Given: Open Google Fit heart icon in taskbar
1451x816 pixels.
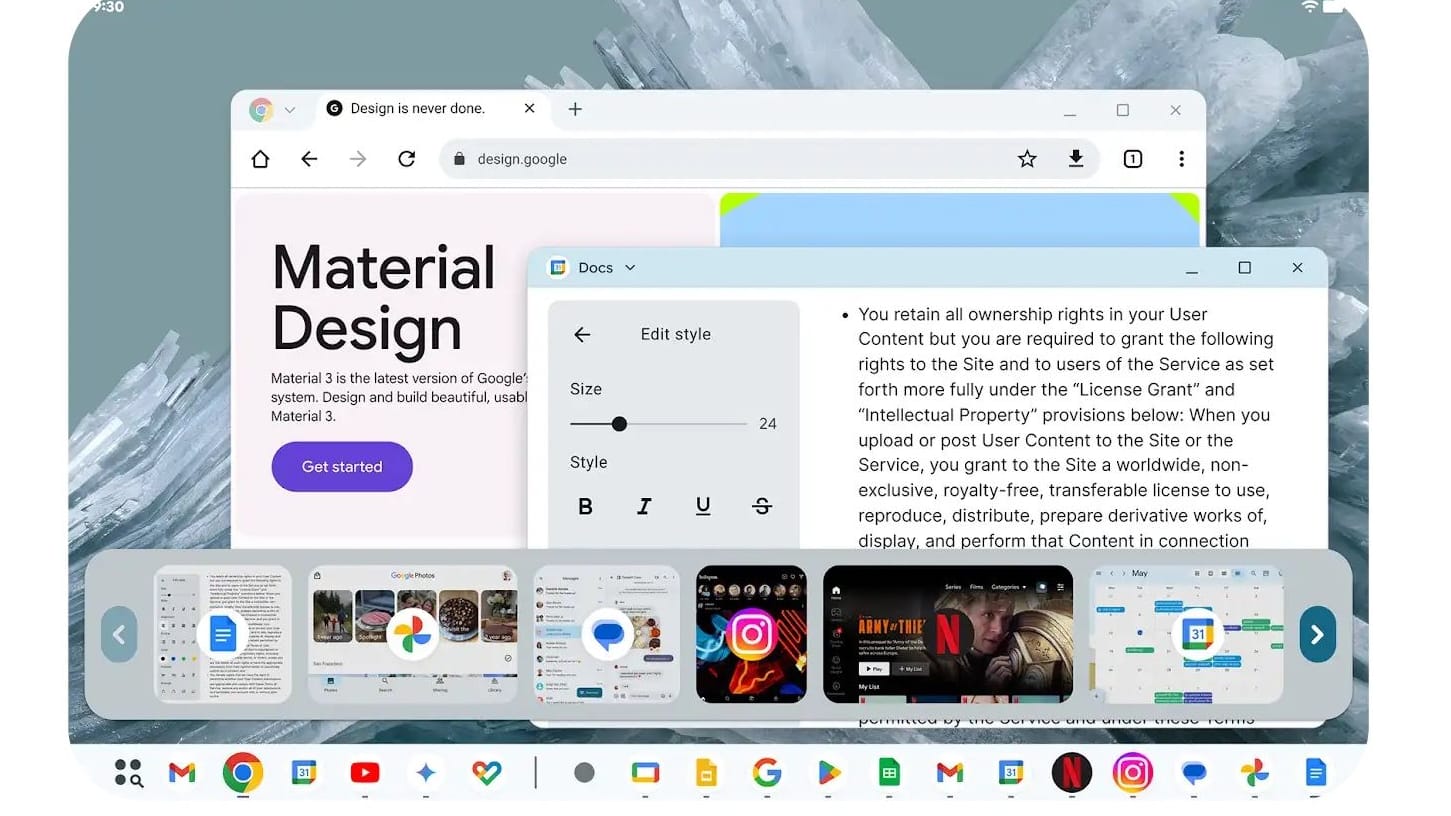Looking at the screenshot, I should click(487, 772).
